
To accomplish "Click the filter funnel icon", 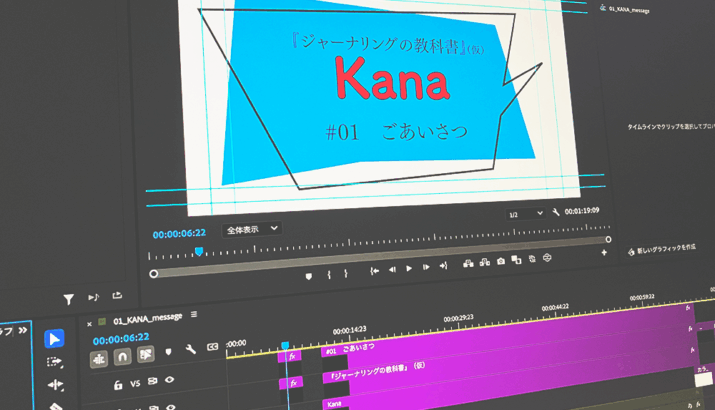I will tap(68, 299).
